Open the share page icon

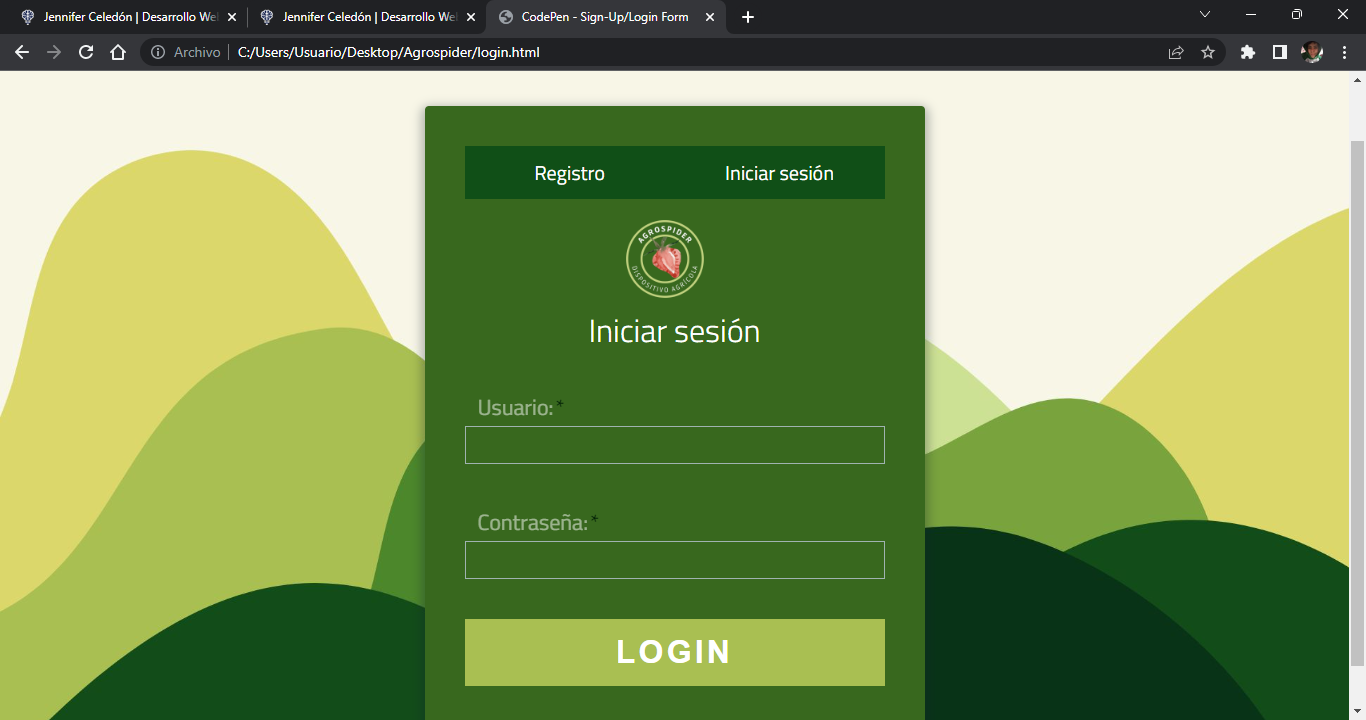pos(1176,52)
